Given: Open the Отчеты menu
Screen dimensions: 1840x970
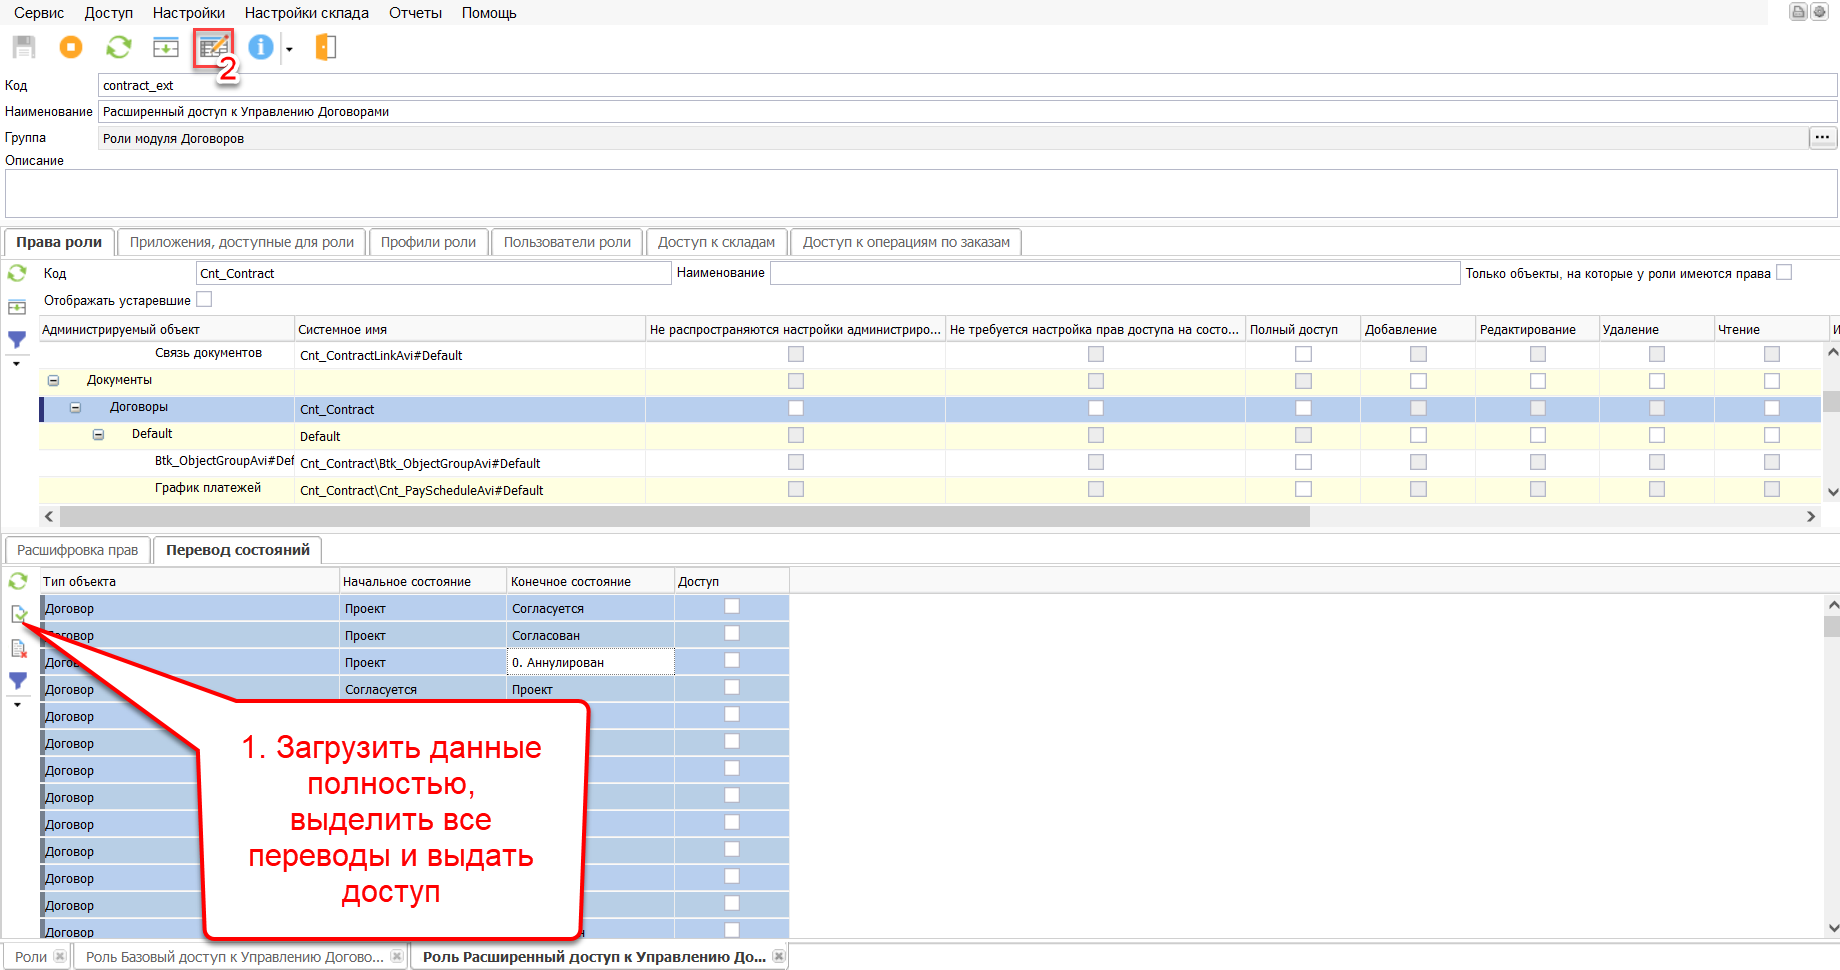Looking at the screenshot, I should [415, 13].
